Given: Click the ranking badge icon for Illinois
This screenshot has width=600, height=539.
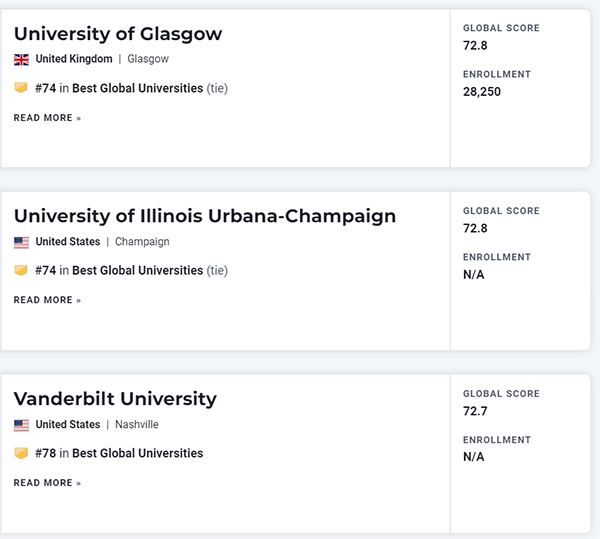Looking at the screenshot, I should point(21,271).
